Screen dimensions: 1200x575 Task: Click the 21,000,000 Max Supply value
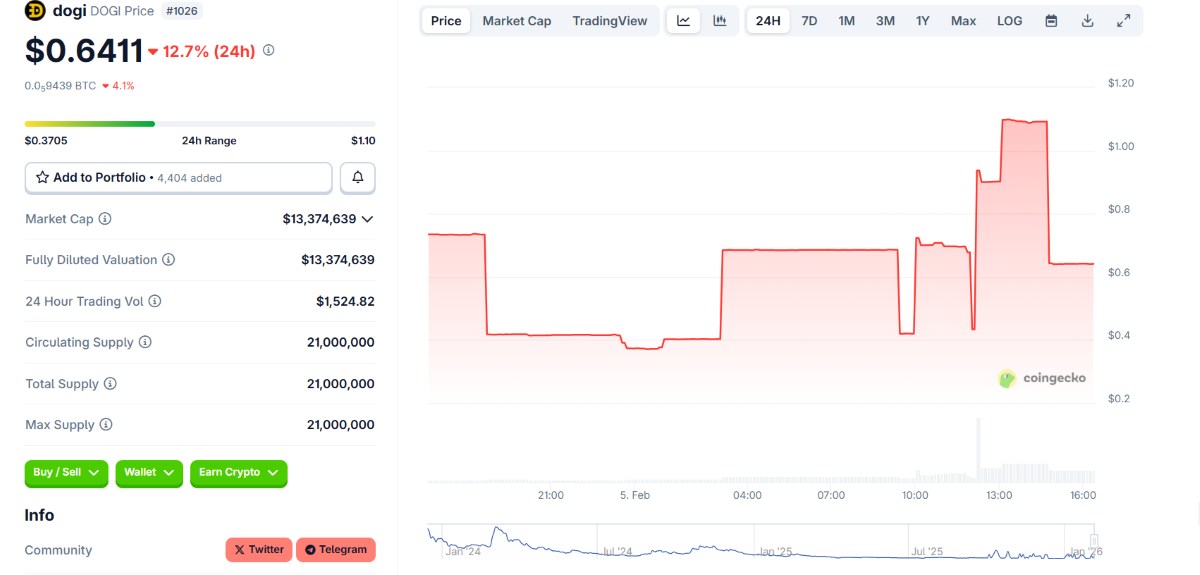(x=341, y=425)
